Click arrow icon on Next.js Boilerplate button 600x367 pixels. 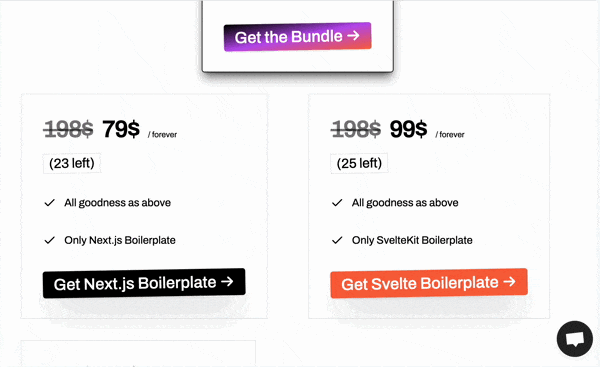point(227,282)
